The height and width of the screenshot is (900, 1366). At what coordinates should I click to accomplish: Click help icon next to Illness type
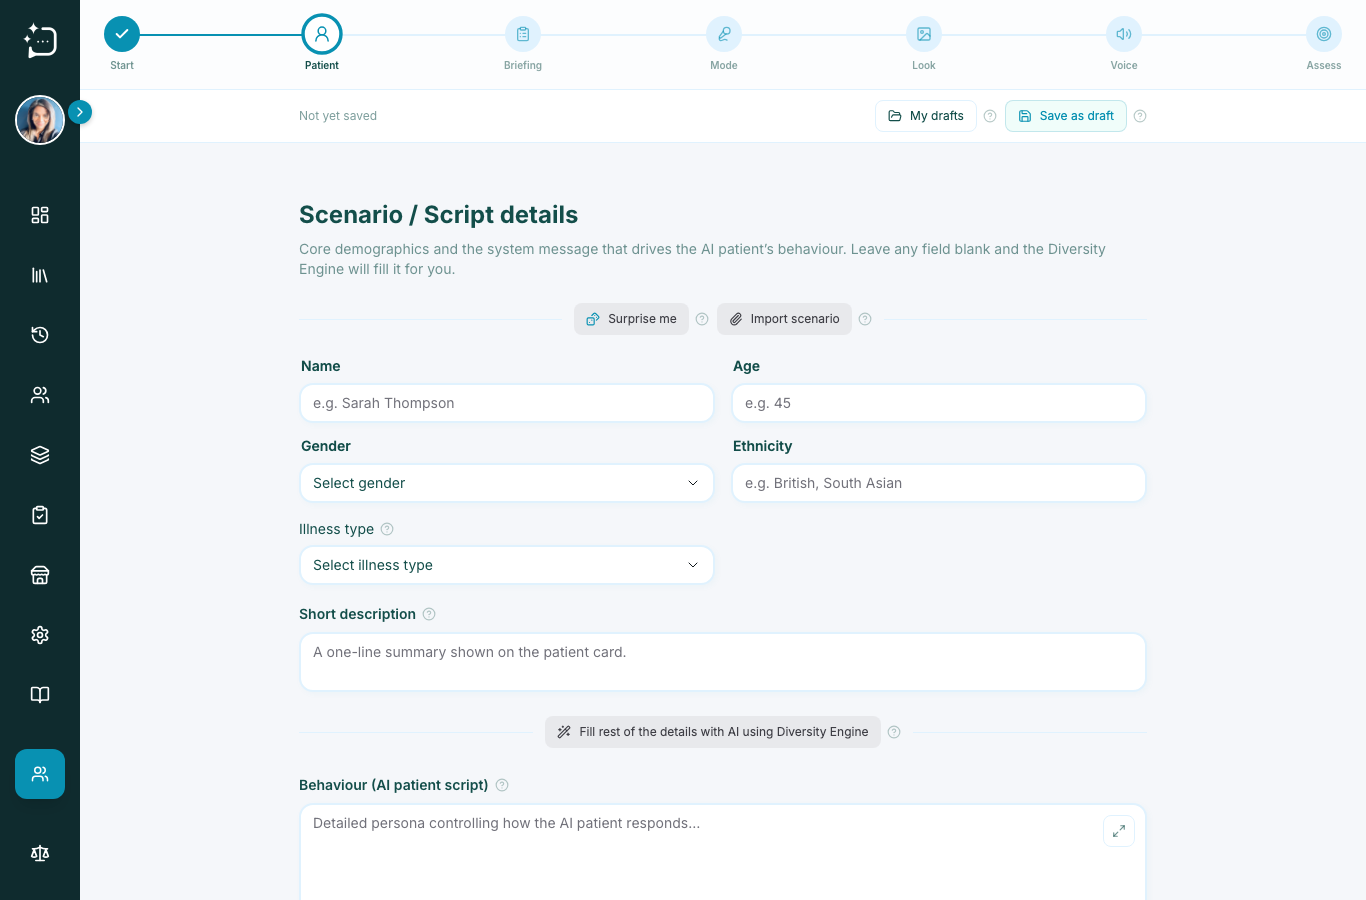[x=387, y=529]
